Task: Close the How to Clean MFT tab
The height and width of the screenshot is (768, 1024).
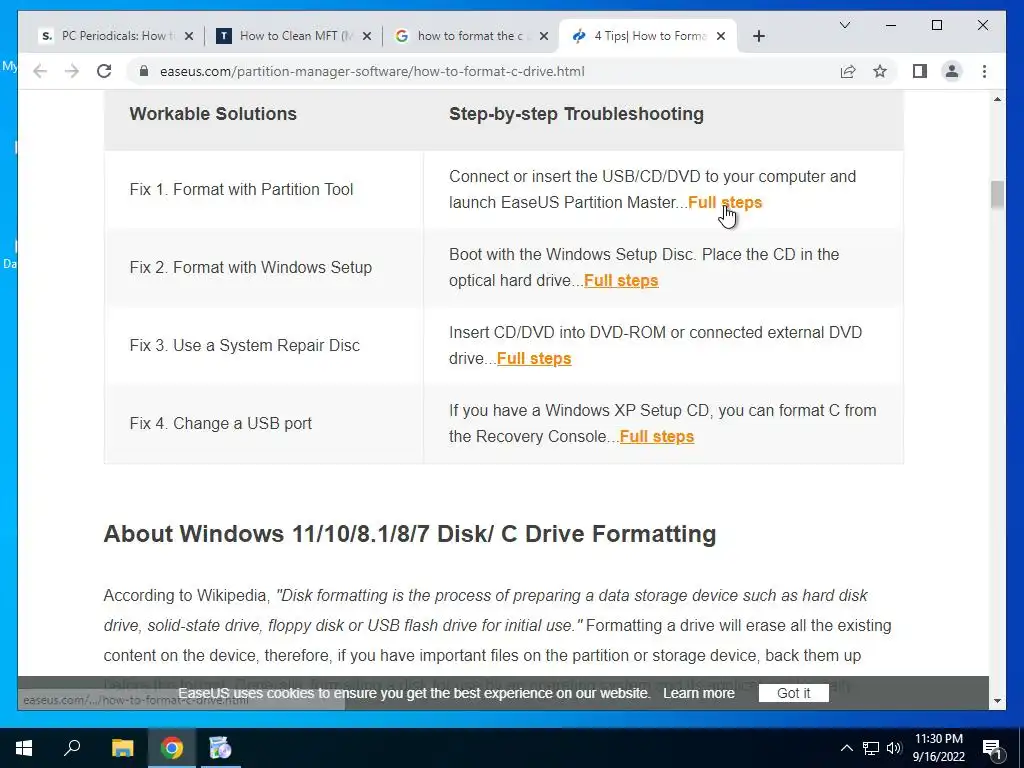Action: point(367,36)
